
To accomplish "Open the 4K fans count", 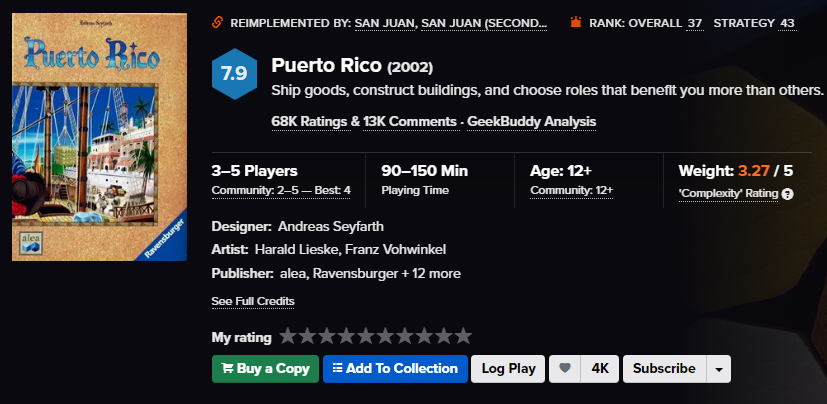I will (x=600, y=368).
